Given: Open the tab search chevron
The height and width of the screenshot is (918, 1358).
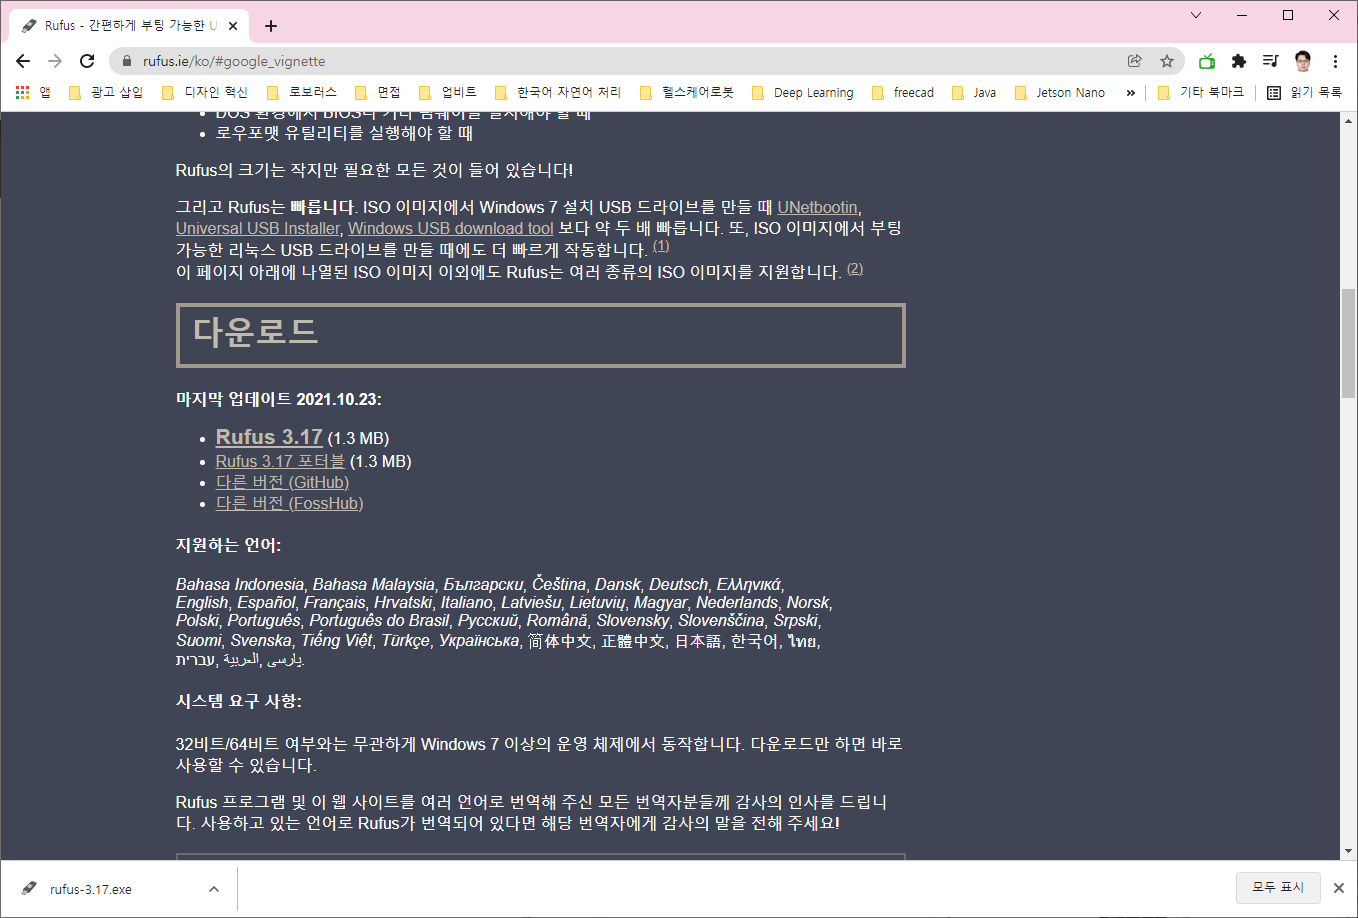Looking at the screenshot, I should [x=1196, y=15].
